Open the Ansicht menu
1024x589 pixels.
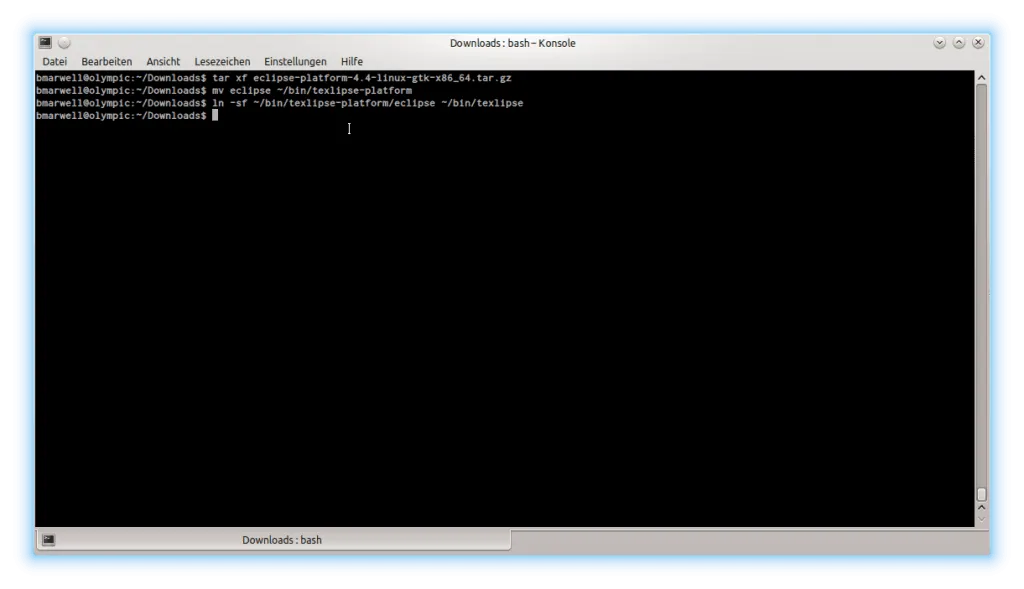(x=163, y=62)
